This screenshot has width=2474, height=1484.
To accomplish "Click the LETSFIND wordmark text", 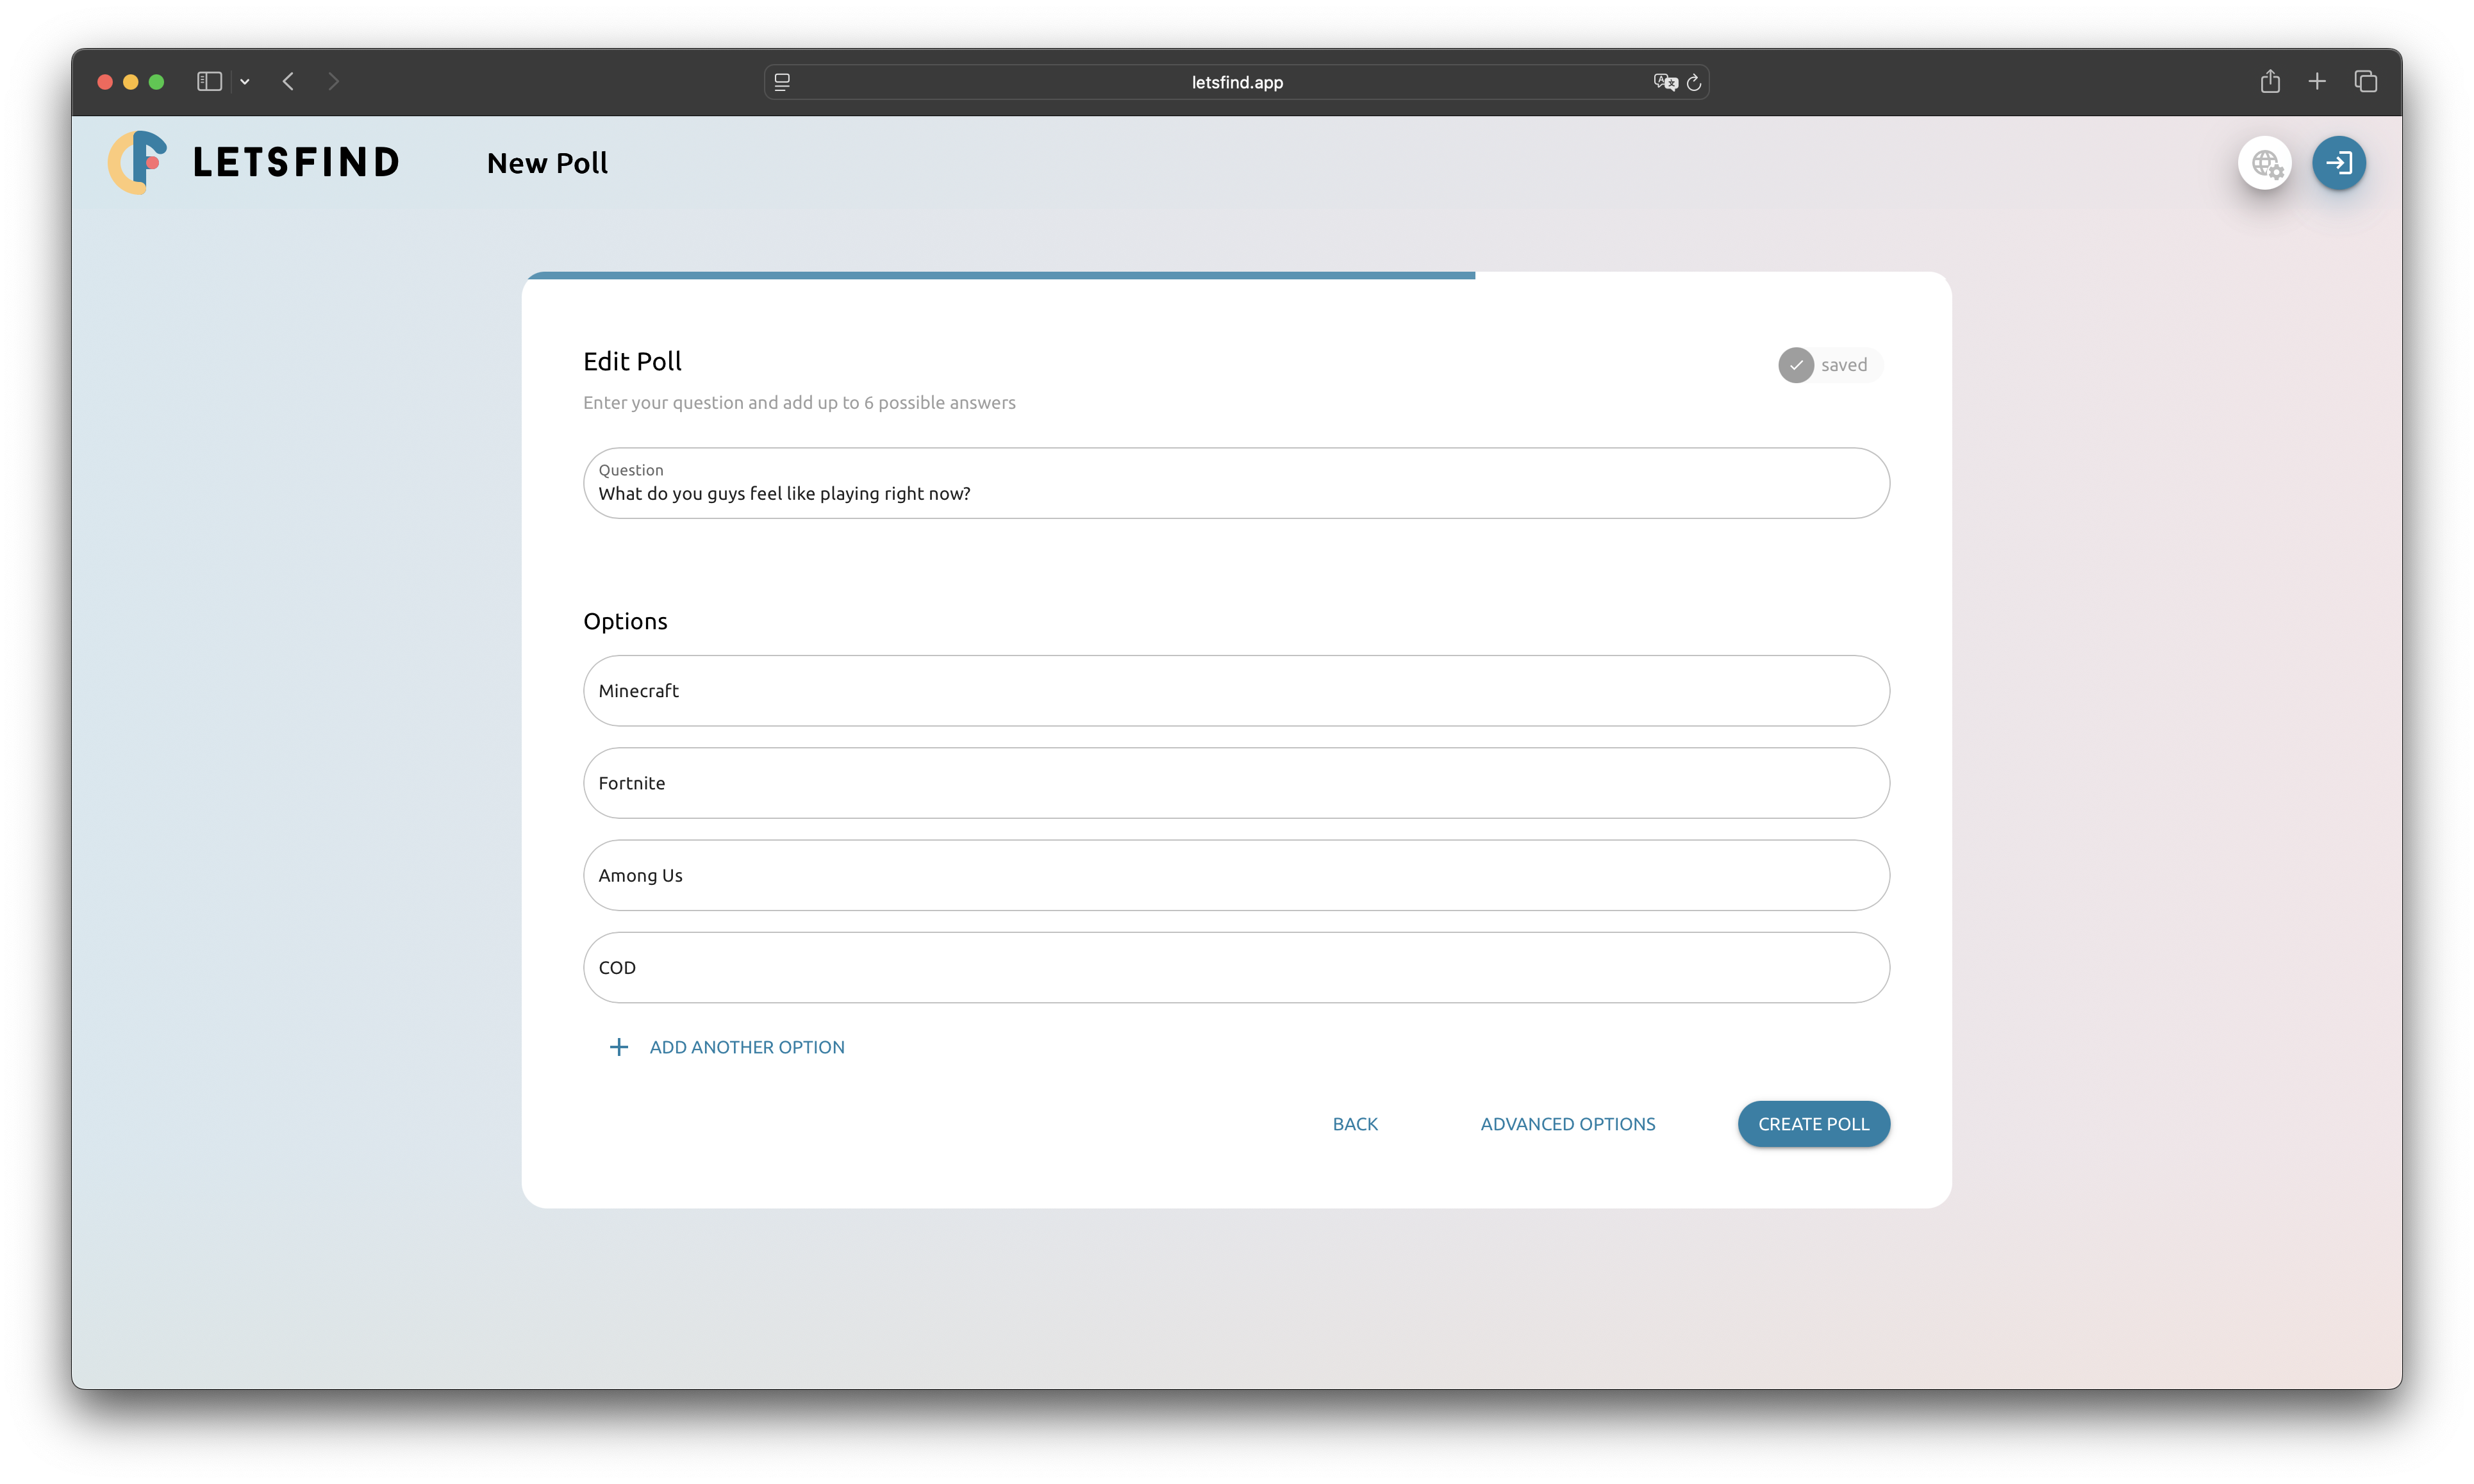I will tap(297, 162).
